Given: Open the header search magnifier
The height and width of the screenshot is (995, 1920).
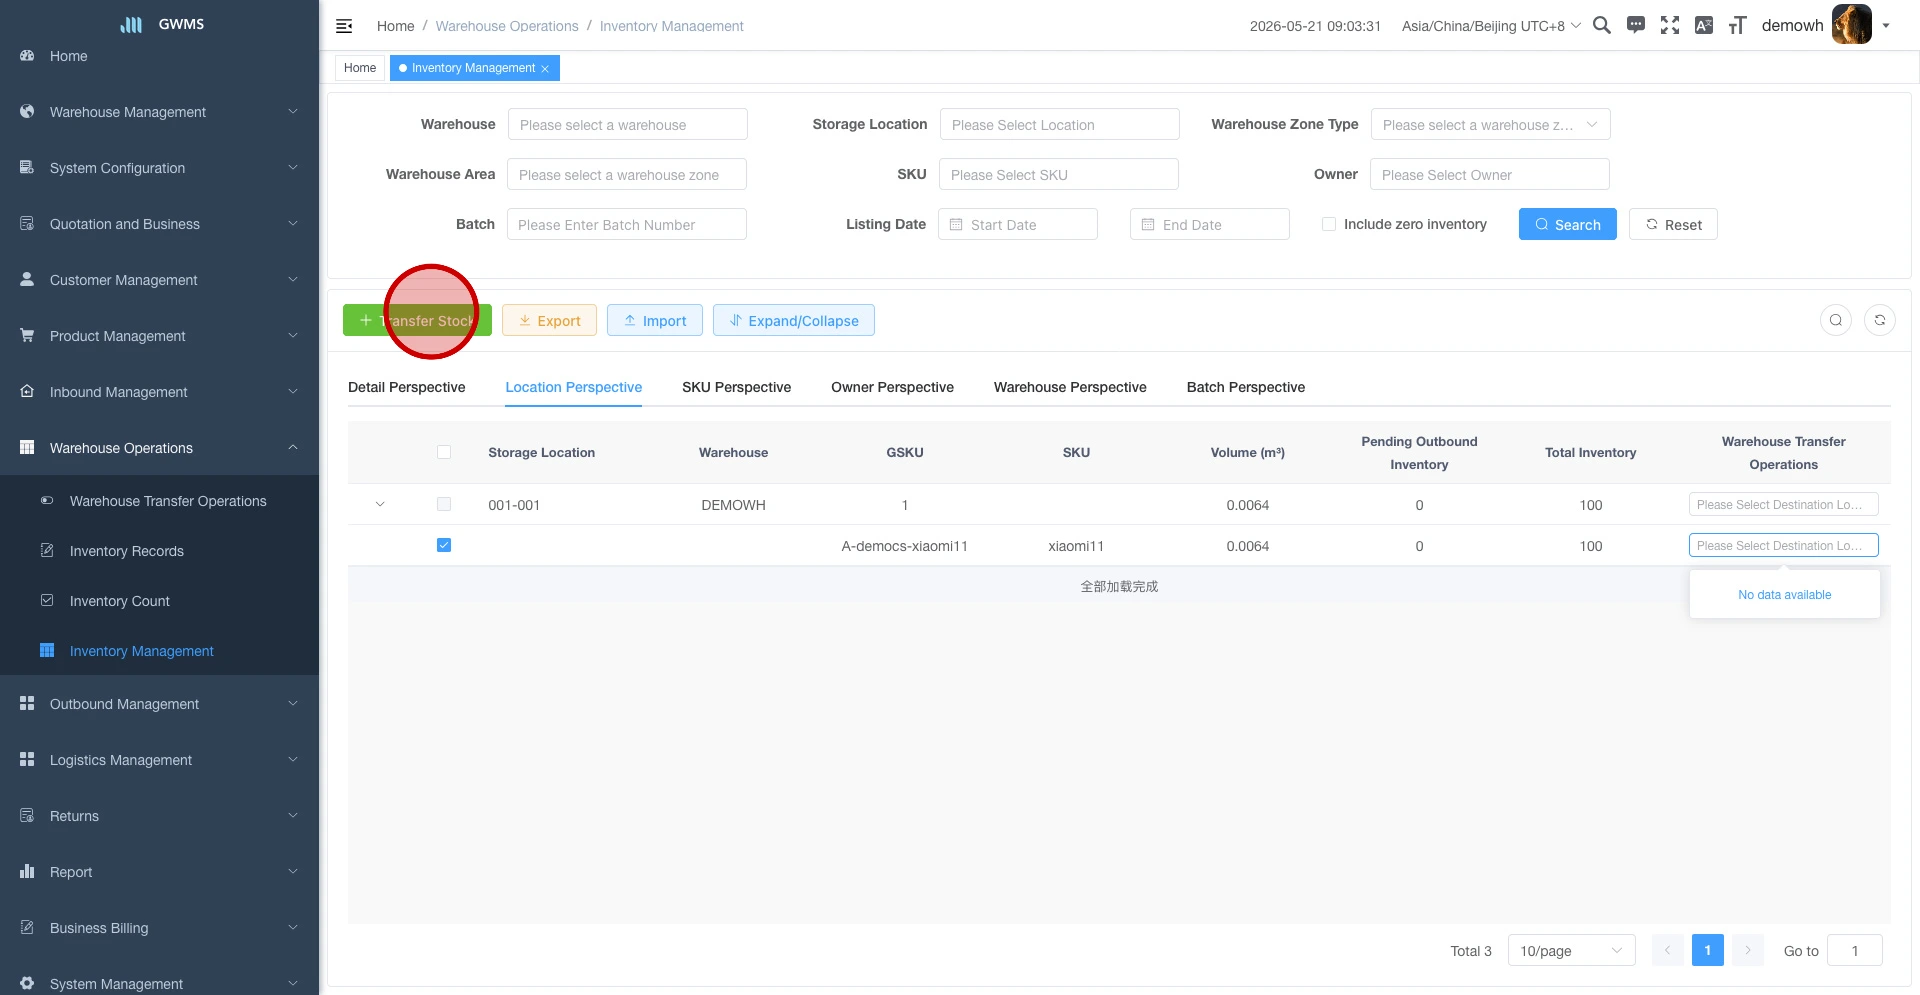Looking at the screenshot, I should tap(1602, 25).
